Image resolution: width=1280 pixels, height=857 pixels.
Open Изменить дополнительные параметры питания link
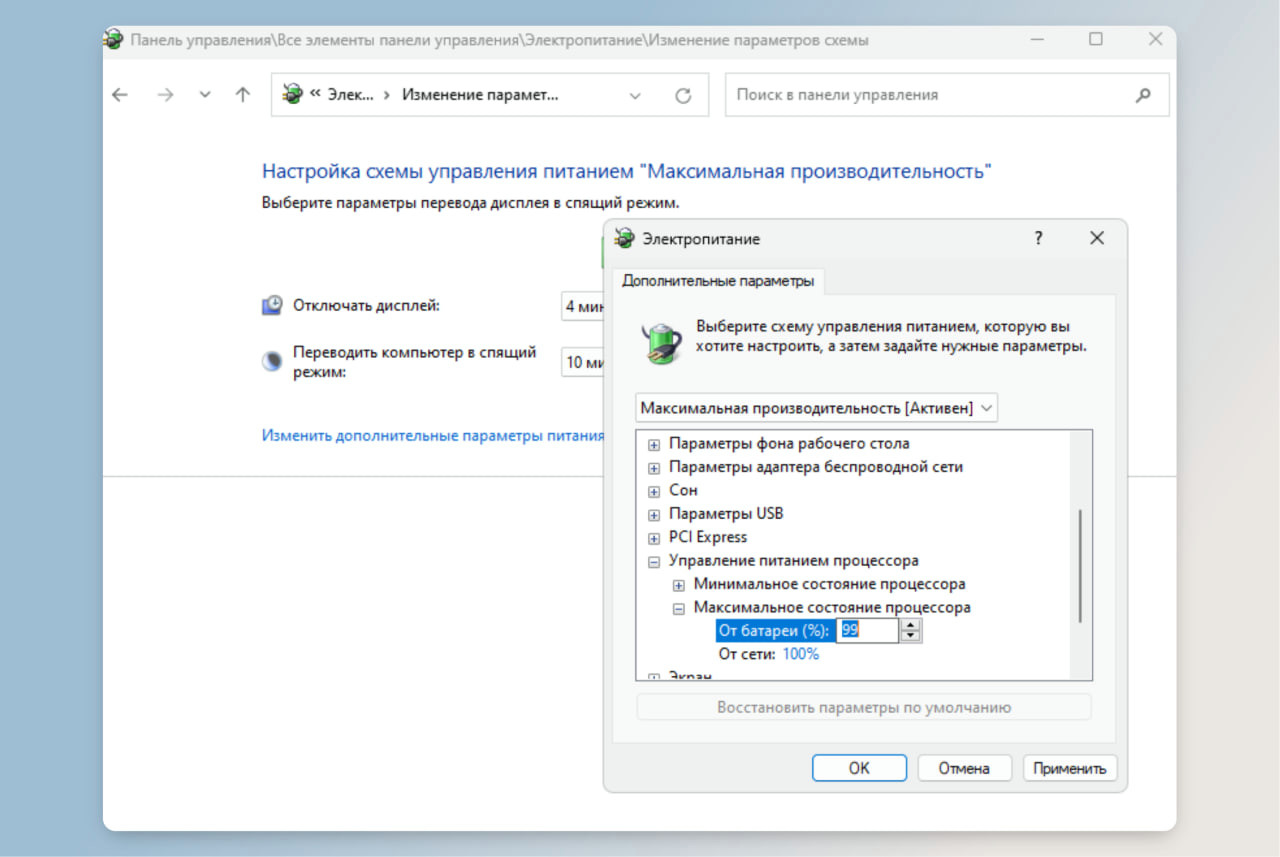(x=432, y=436)
